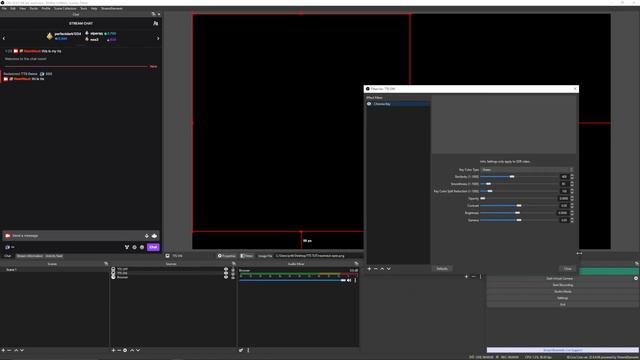Move the selected source up in Sources
Viewport: 640px width, 360px height.
(132, 350)
